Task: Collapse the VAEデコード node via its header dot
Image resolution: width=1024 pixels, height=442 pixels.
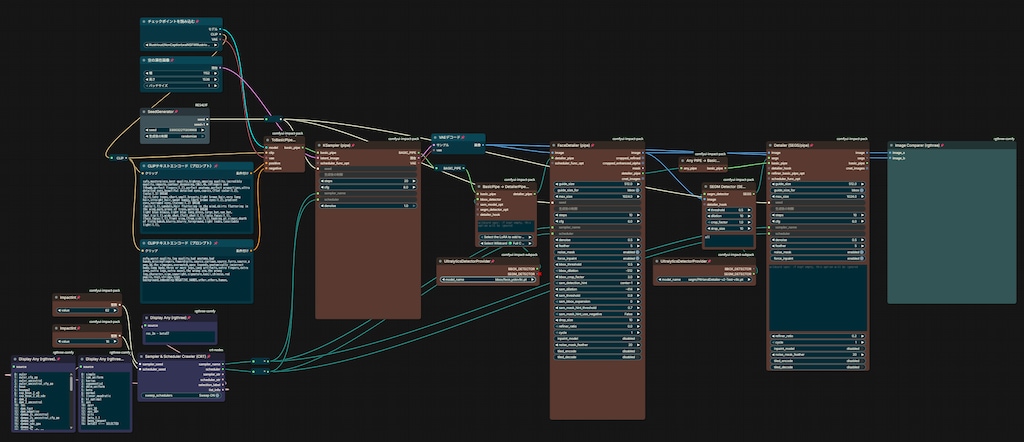Action: click(436, 138)
